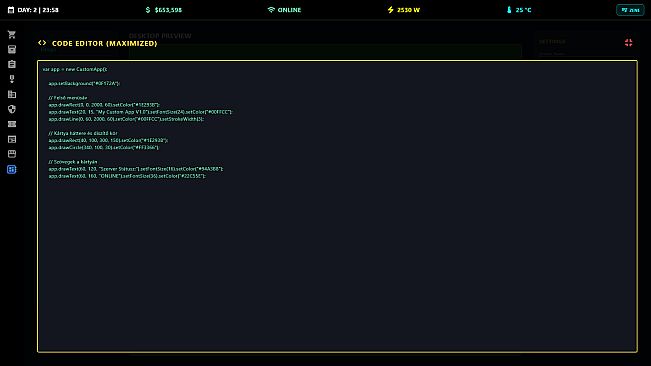
Task: Open the ticket icon in the sidebar
Action: (x=12, y=124)
